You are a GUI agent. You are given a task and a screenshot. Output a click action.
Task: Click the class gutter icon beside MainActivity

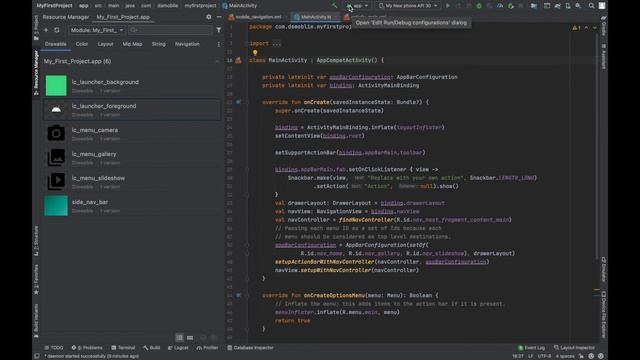pos(238,60)
